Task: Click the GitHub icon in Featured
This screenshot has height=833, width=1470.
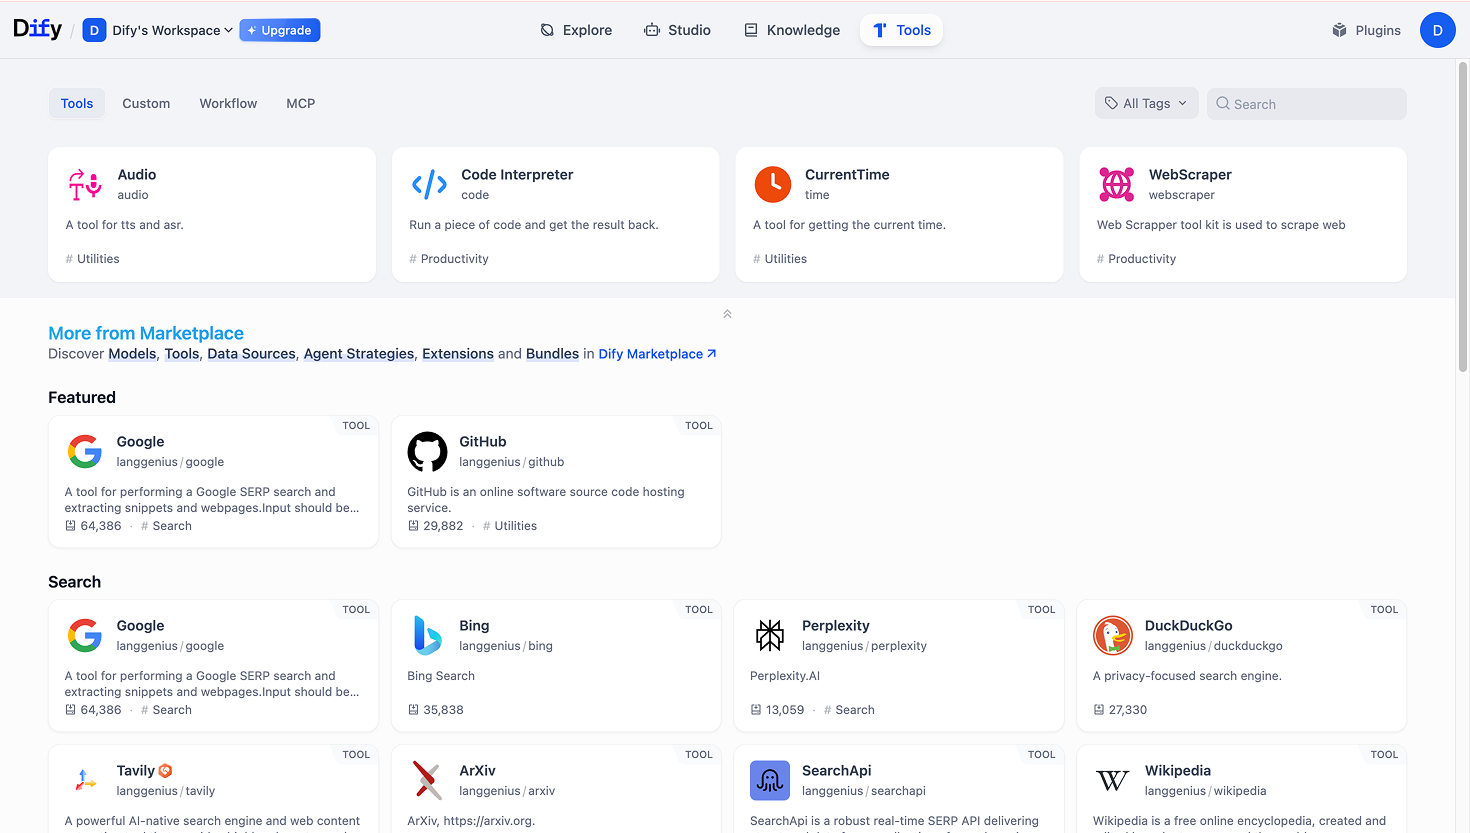Action: [427, 452]
